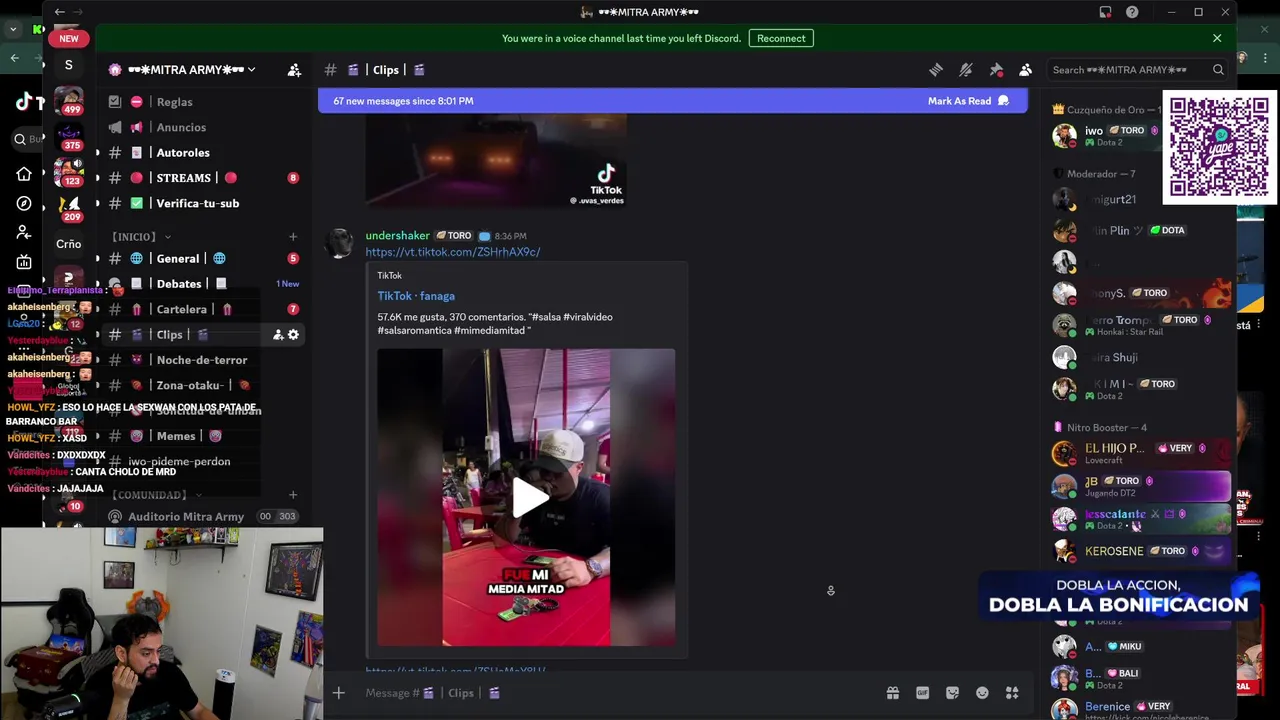The width and height of the screenshot is (1280, 720).
Task: Open undershaker's profile name
Action: coord(397,236)
